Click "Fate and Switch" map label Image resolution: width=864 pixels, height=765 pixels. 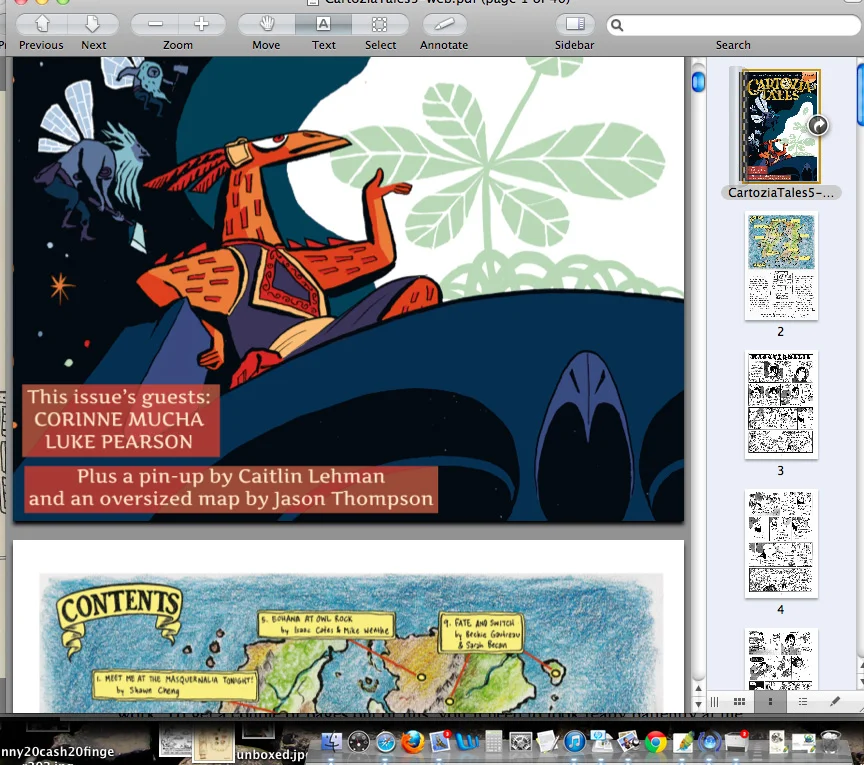tap(480, 633)
